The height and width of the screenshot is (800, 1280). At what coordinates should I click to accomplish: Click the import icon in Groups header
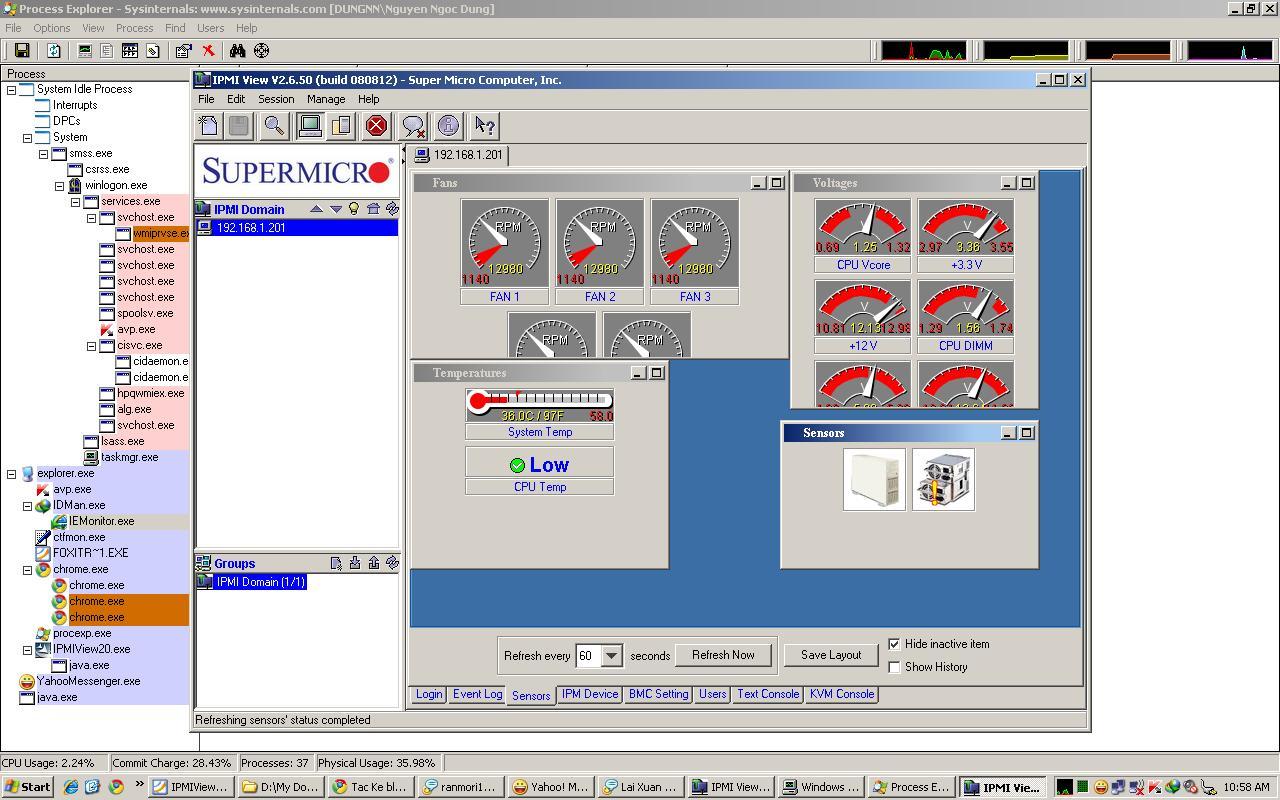point(355,563)
